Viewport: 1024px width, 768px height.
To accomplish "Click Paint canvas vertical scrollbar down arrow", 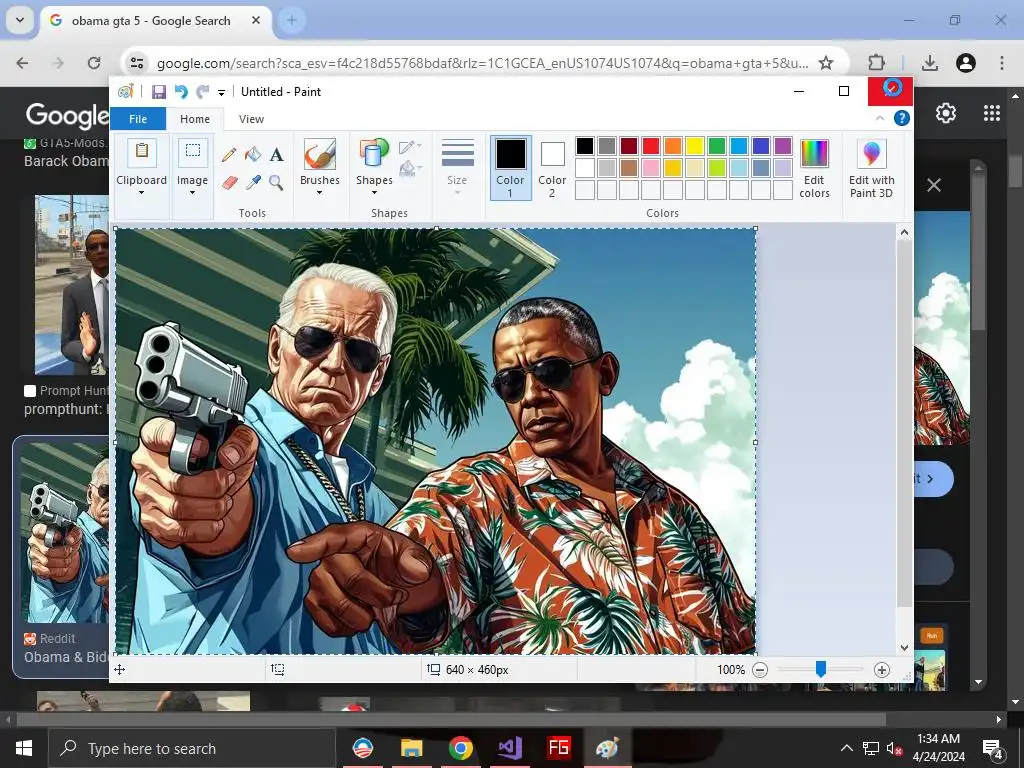I will point(904,648).
